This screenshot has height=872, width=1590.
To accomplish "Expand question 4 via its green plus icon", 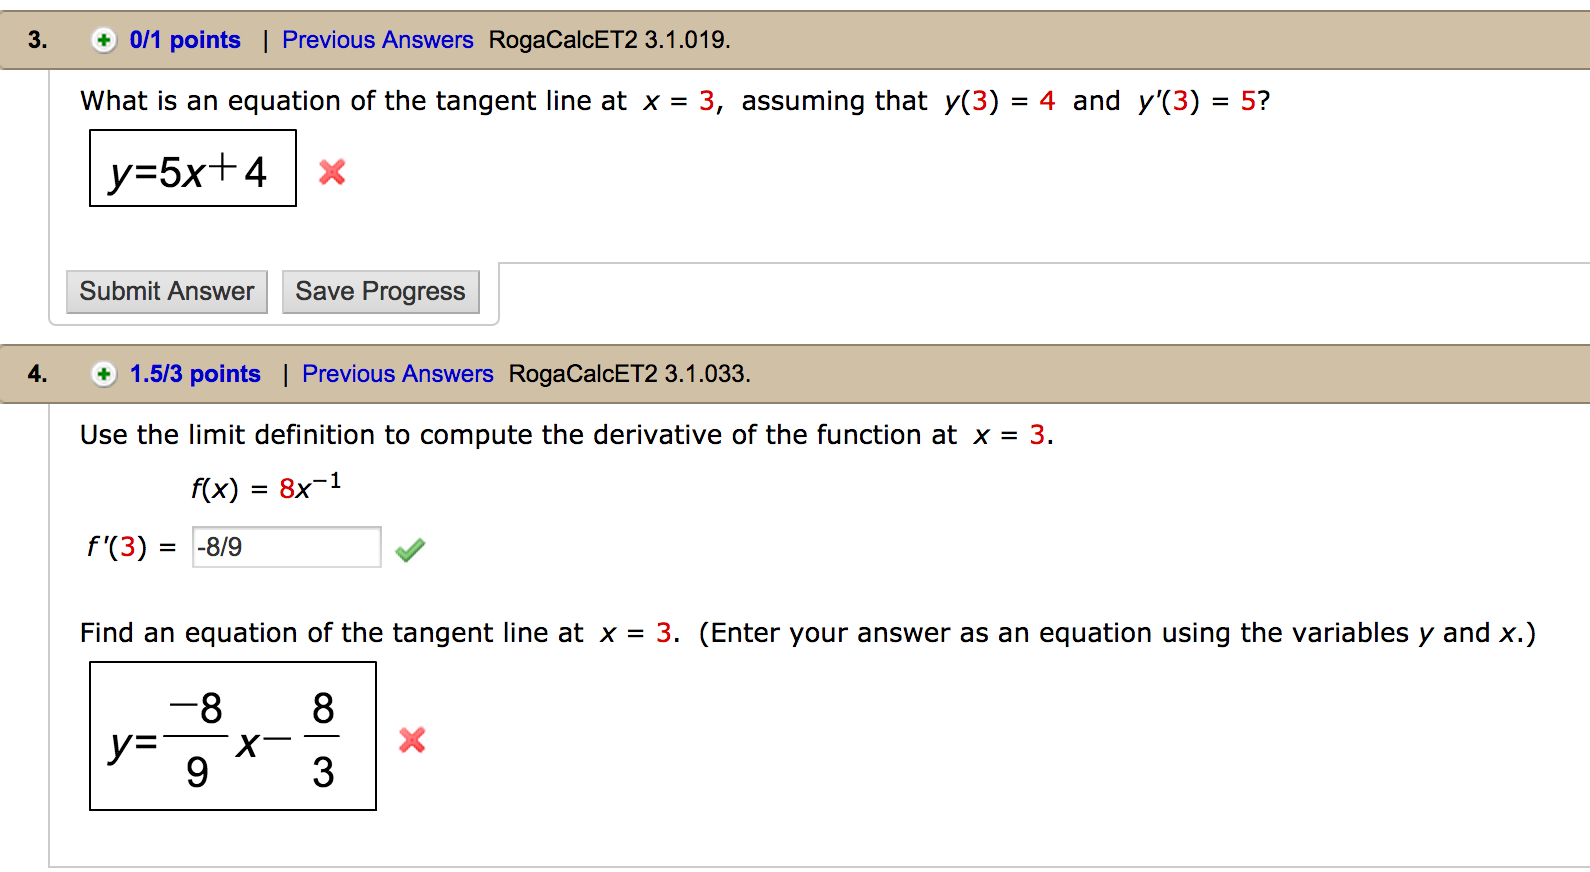I will (103, 373).
